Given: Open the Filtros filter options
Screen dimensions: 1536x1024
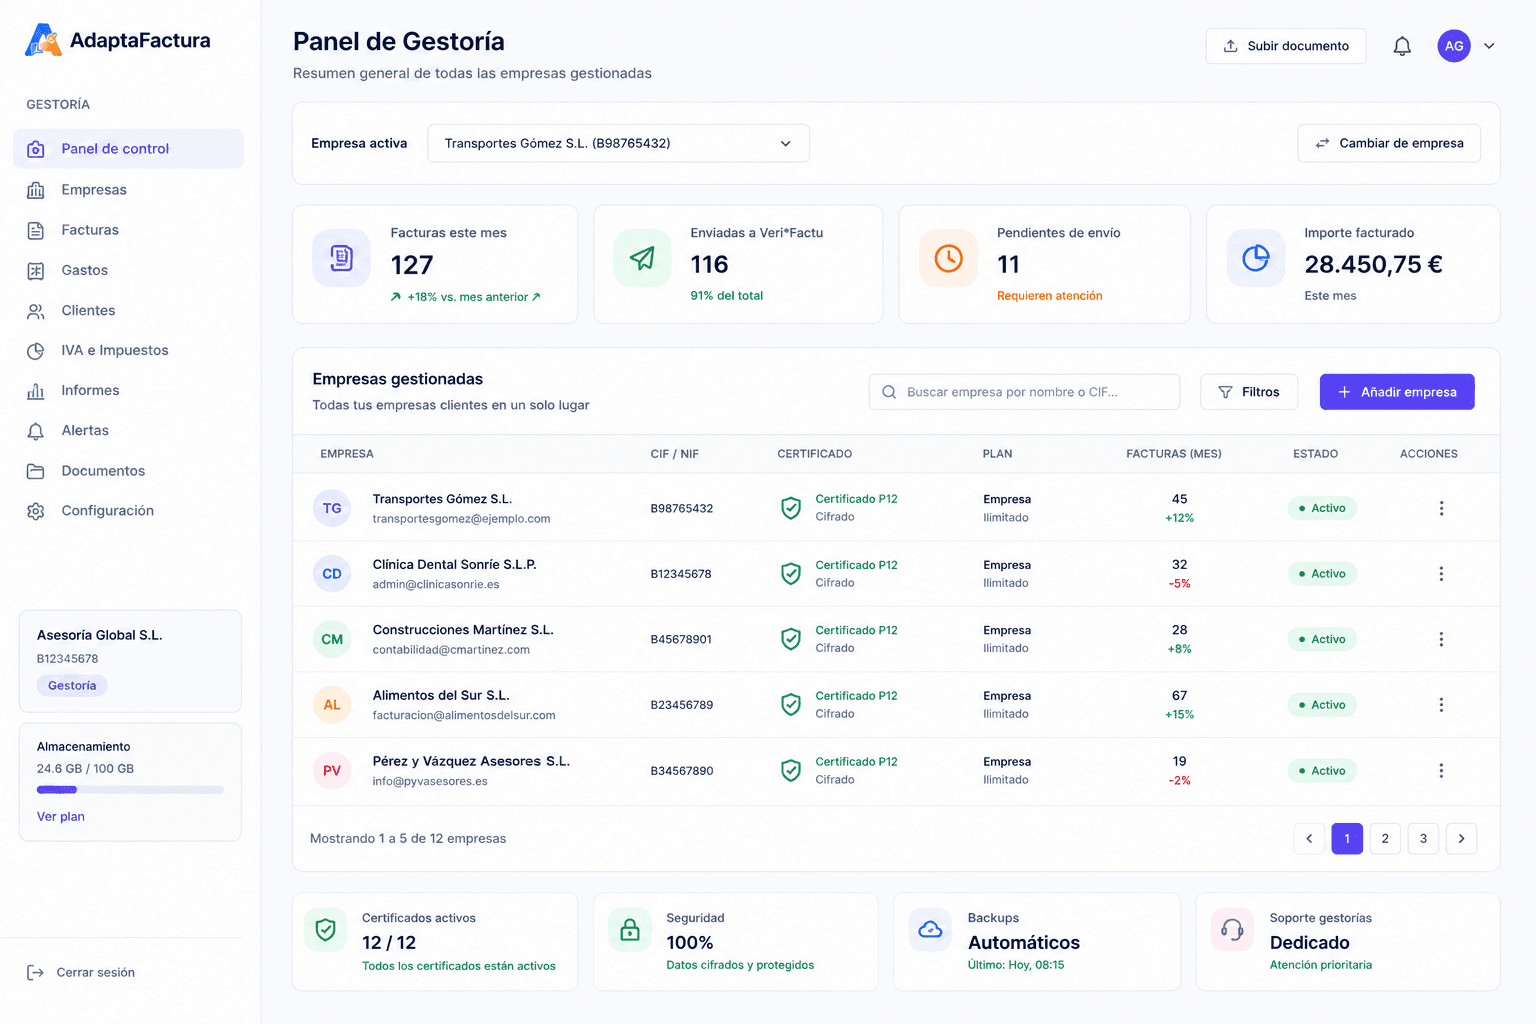Looking at the screenshot, I should click(1249, 392).
